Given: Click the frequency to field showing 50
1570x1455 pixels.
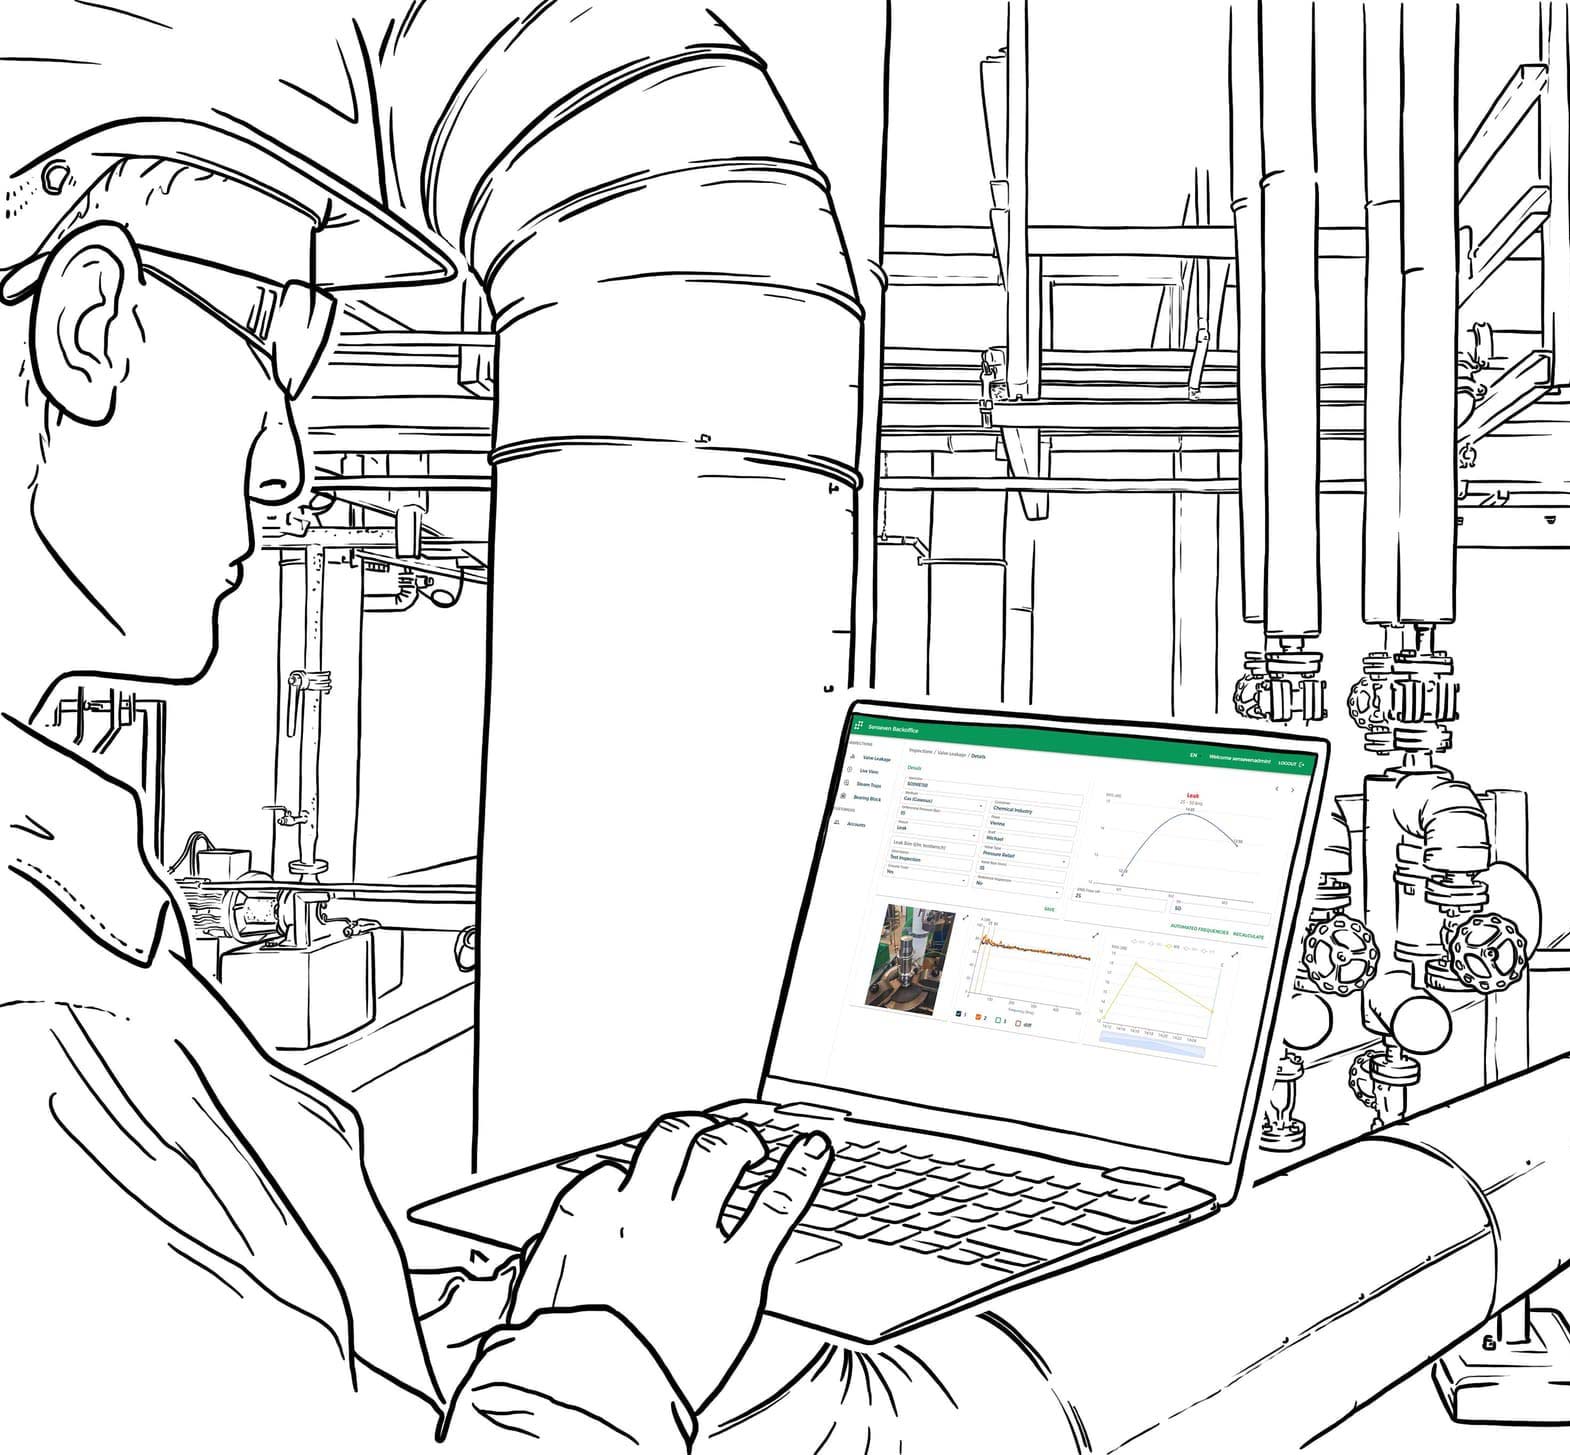Looking at the screenshot, I should [1220, 912].
